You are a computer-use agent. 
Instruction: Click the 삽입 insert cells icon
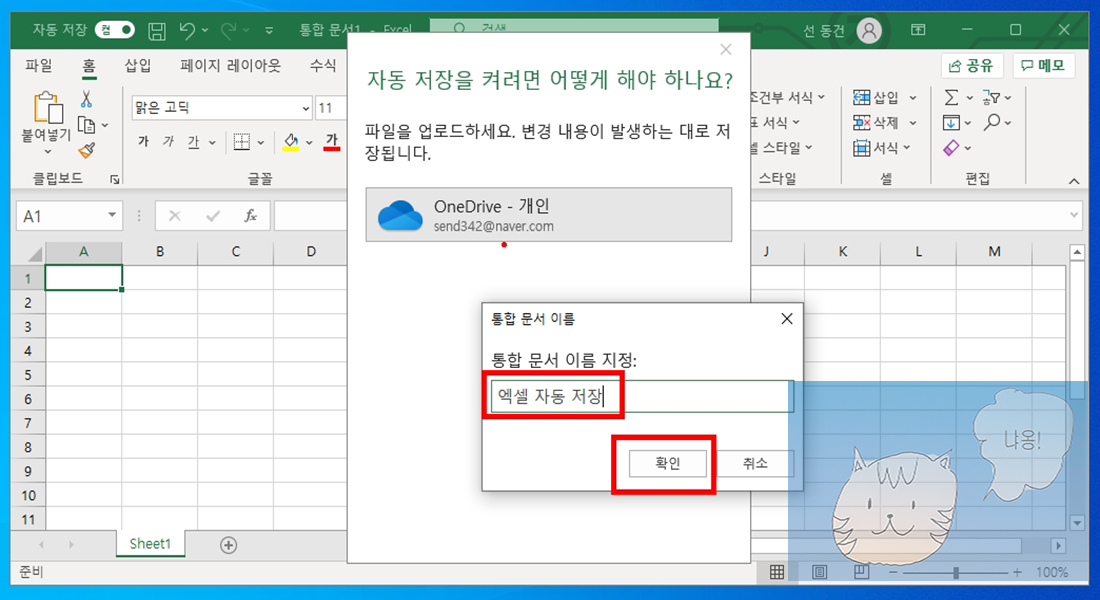click(861, 97)
